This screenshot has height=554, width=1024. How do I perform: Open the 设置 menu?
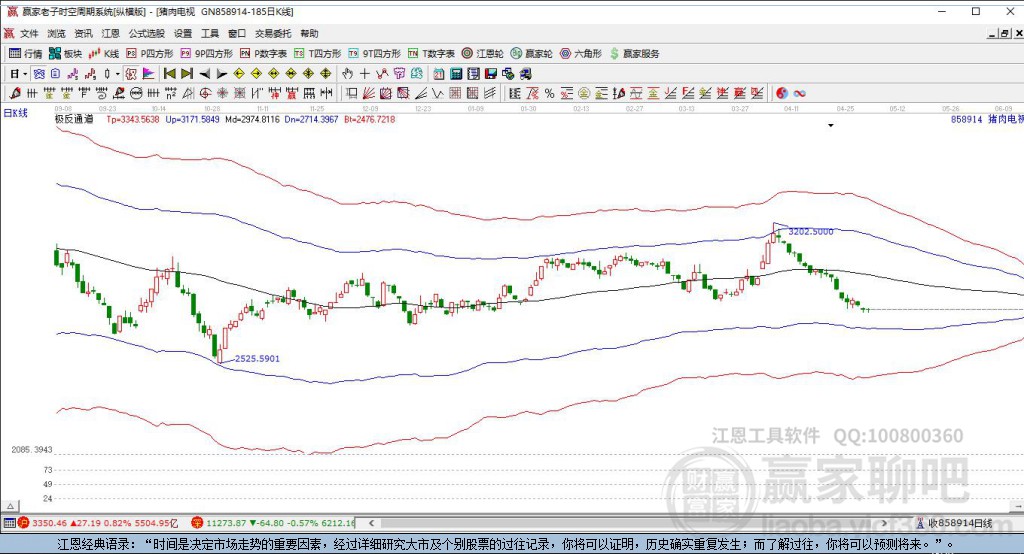click(x=183, y=33)
